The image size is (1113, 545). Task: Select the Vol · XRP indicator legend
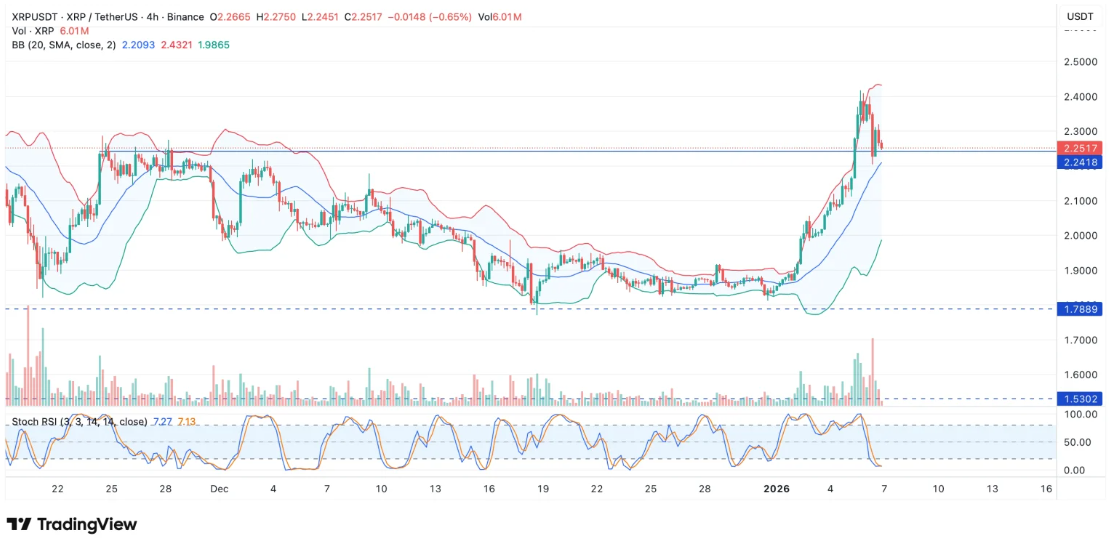[x=33, y=31]
